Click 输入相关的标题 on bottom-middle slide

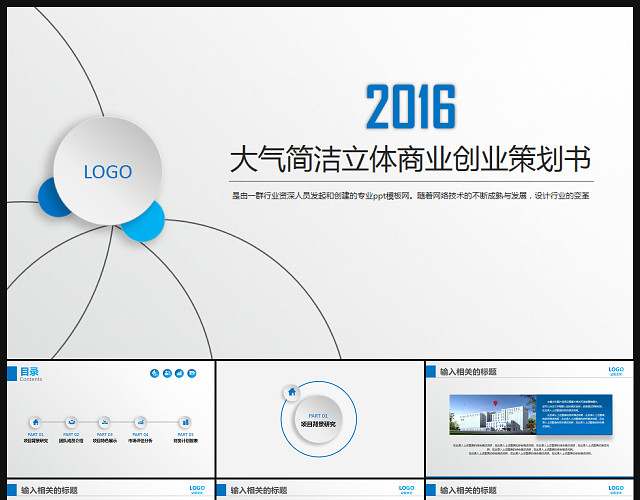click(259, 491)
